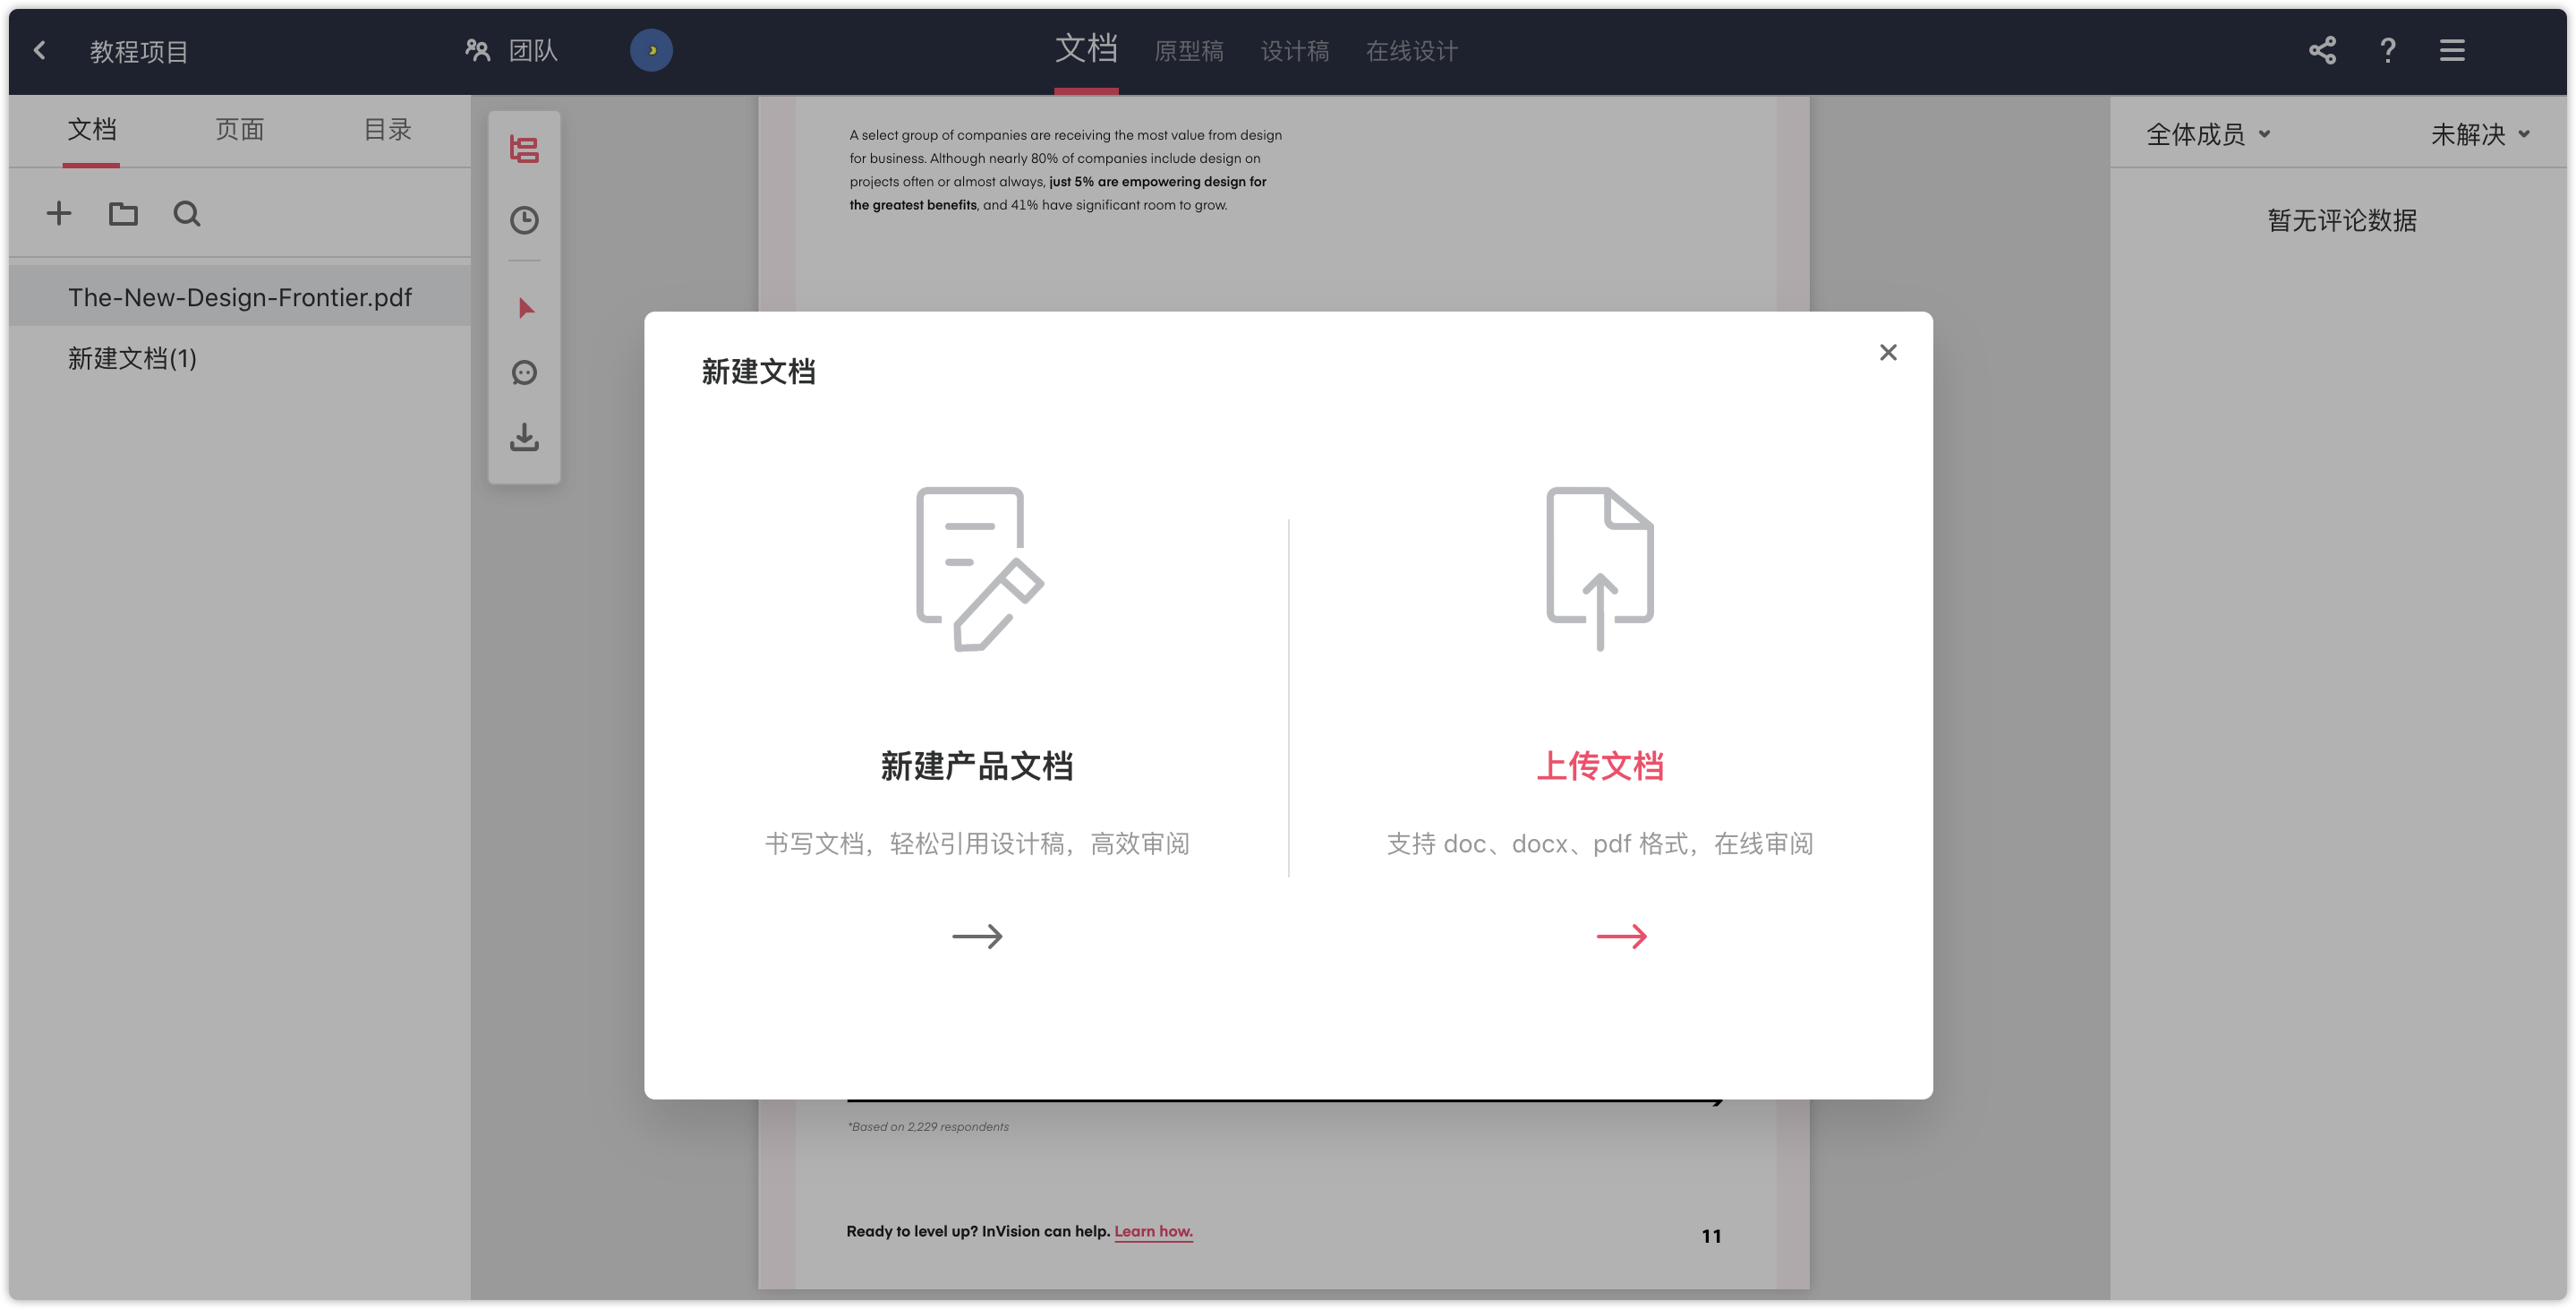Close the 新建文档 dialog
2576x1309 pixels.
pyautogui.click(x=1888, y=352)
